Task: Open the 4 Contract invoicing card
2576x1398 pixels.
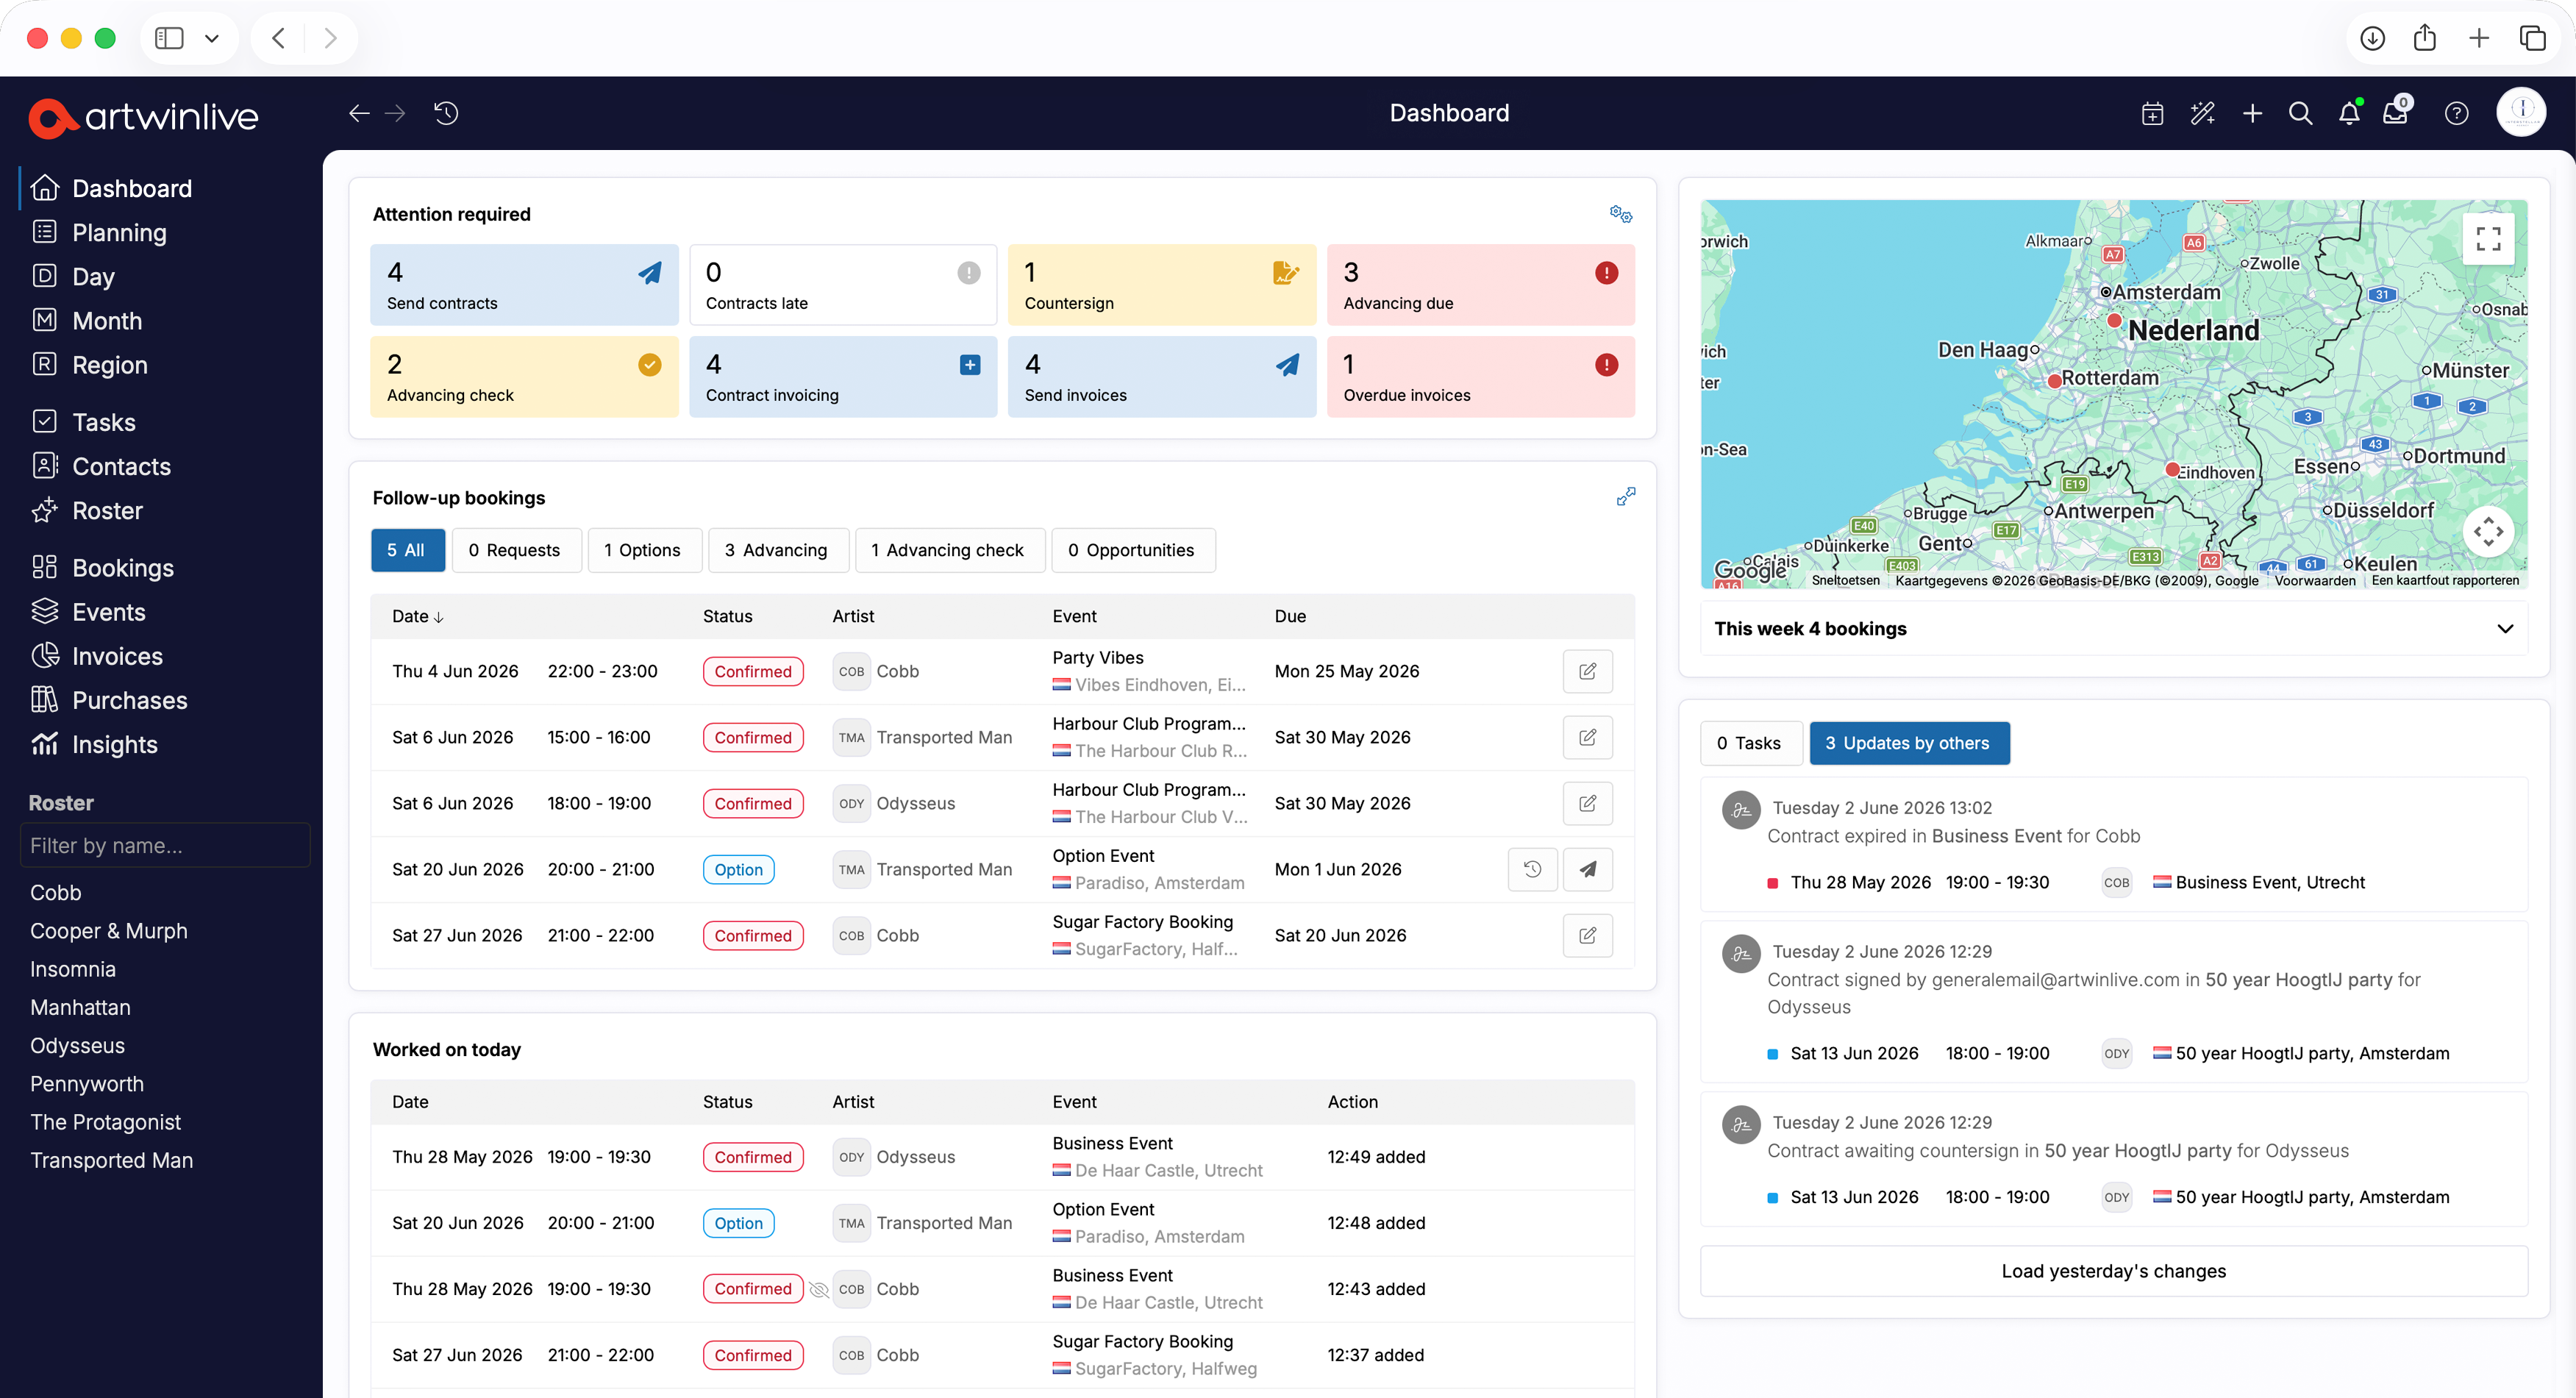Action: pos(843,377)
